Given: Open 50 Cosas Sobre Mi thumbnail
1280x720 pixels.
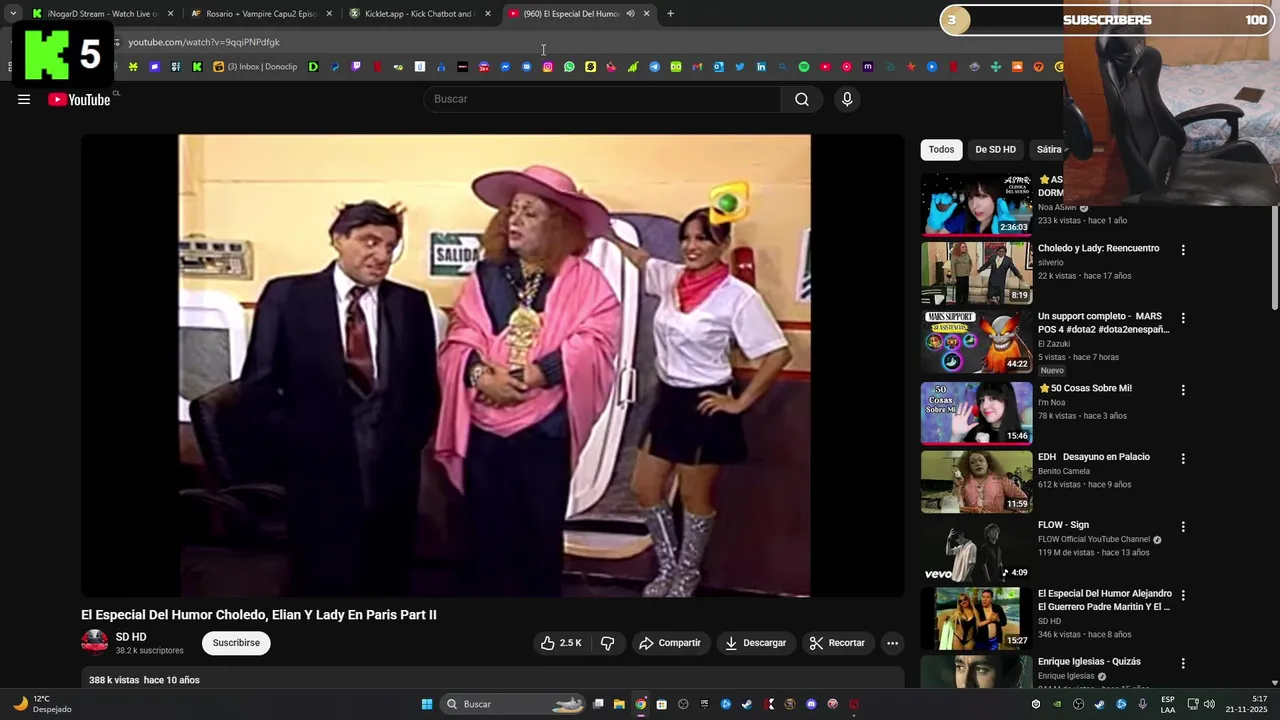Looking at the screenshot, I should click(x=976, y=413).
